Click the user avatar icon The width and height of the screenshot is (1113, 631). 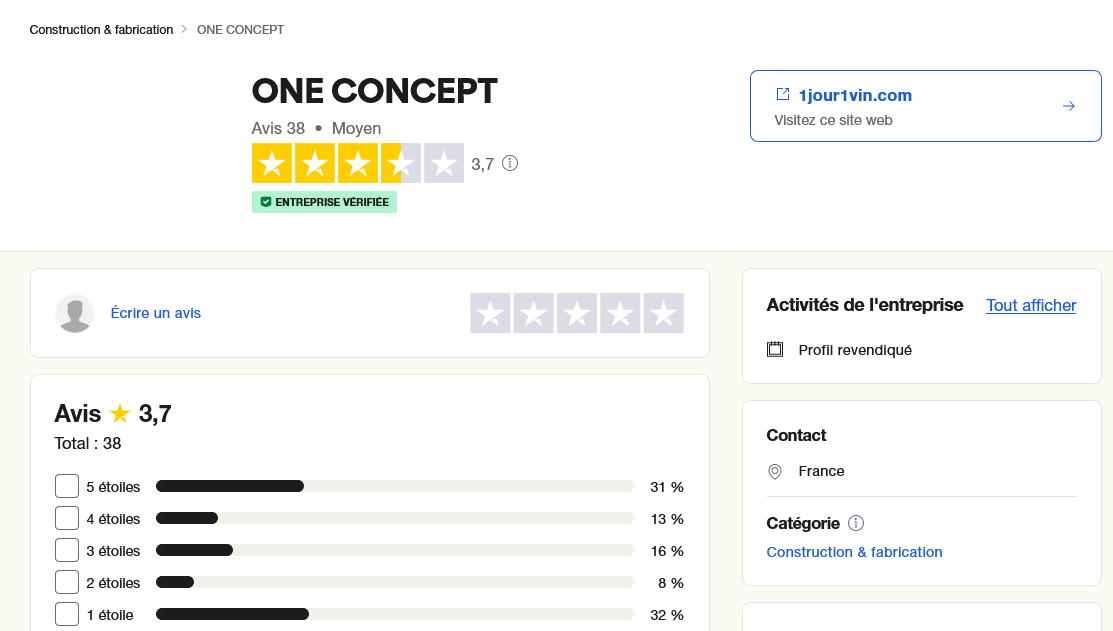(75, 313)
